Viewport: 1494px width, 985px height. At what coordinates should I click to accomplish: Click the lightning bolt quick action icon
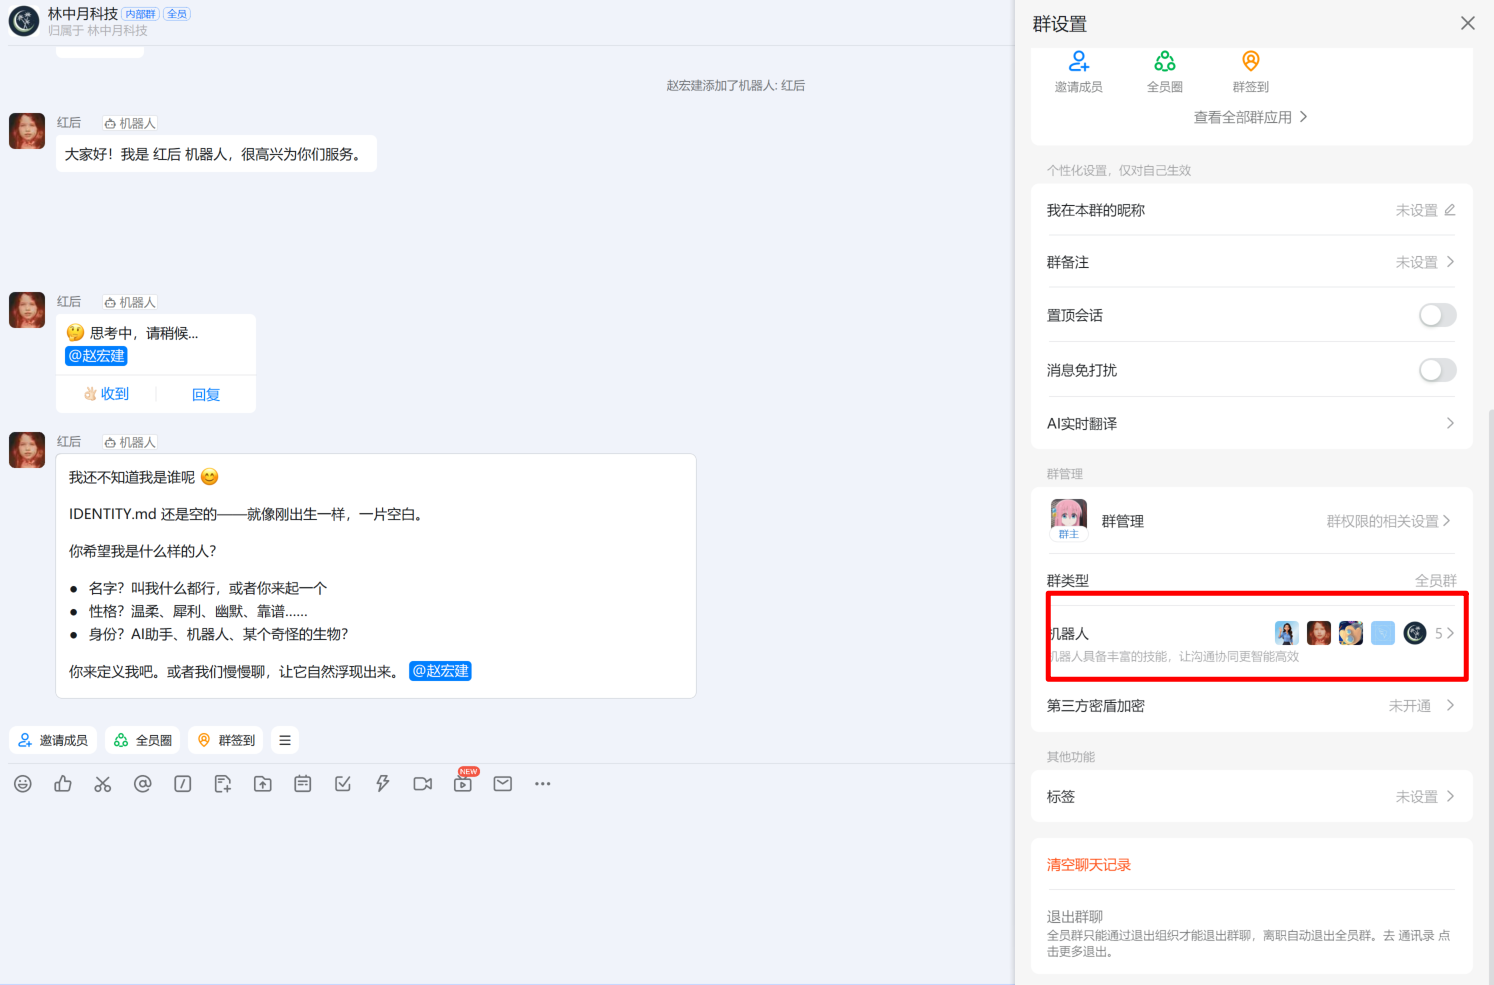(x=383, y=784)
